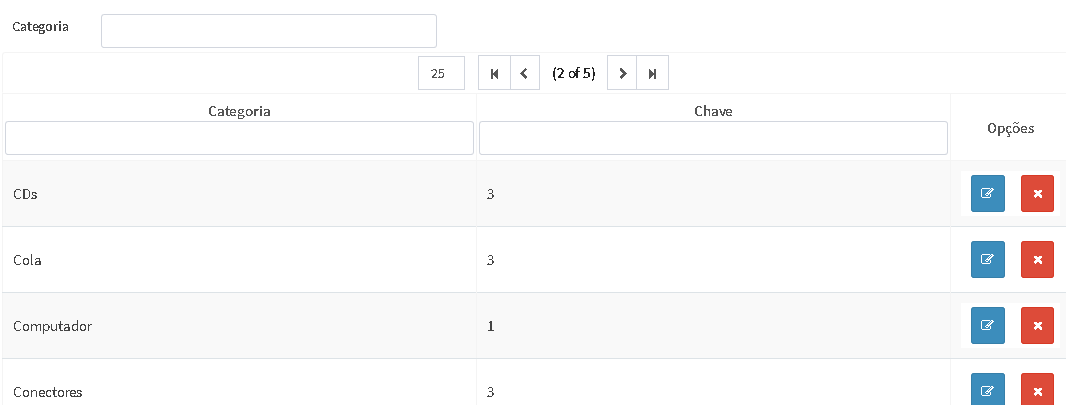This screenshot has width=1066, height=405.
Task: Edit the Computador category row
Action: (987, 326)
